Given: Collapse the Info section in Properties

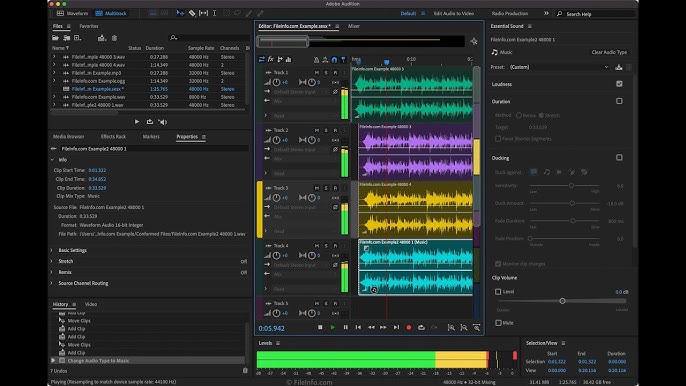Looking at the screenshot, I should 52,160.
